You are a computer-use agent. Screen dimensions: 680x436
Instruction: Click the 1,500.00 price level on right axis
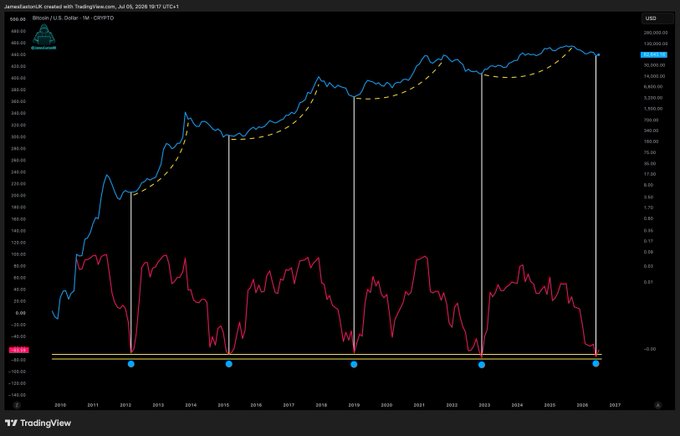click(653, 109)
